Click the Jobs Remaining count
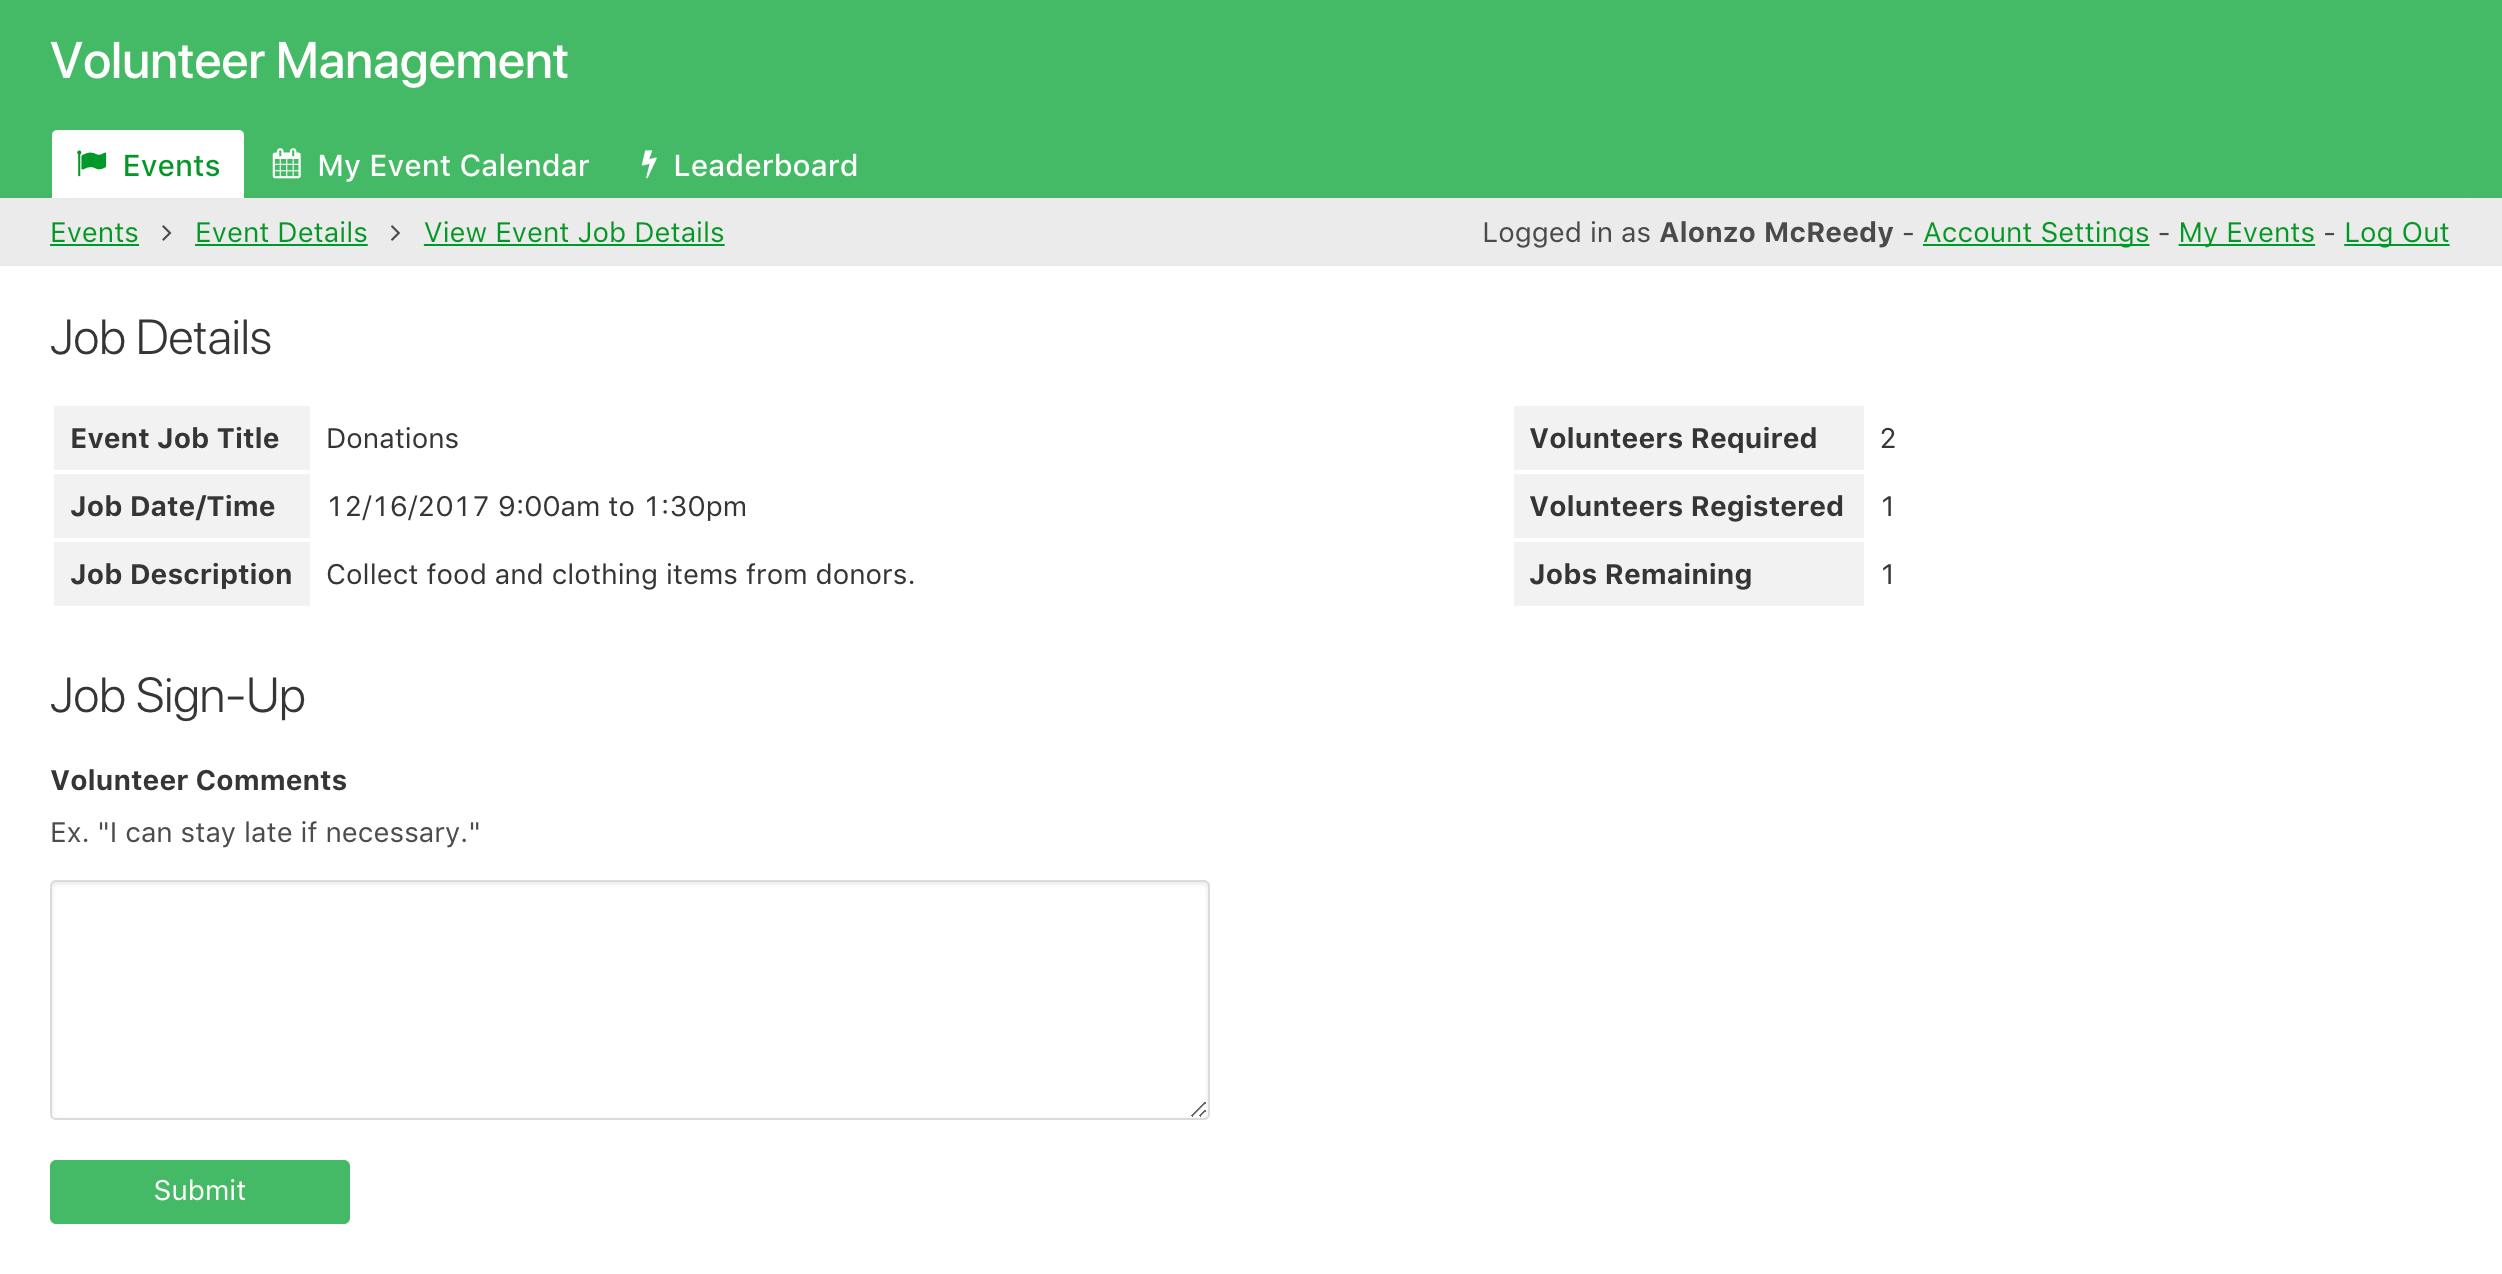The width and height of the screenshot is (2502, 1274). (x=1888, y=573)
